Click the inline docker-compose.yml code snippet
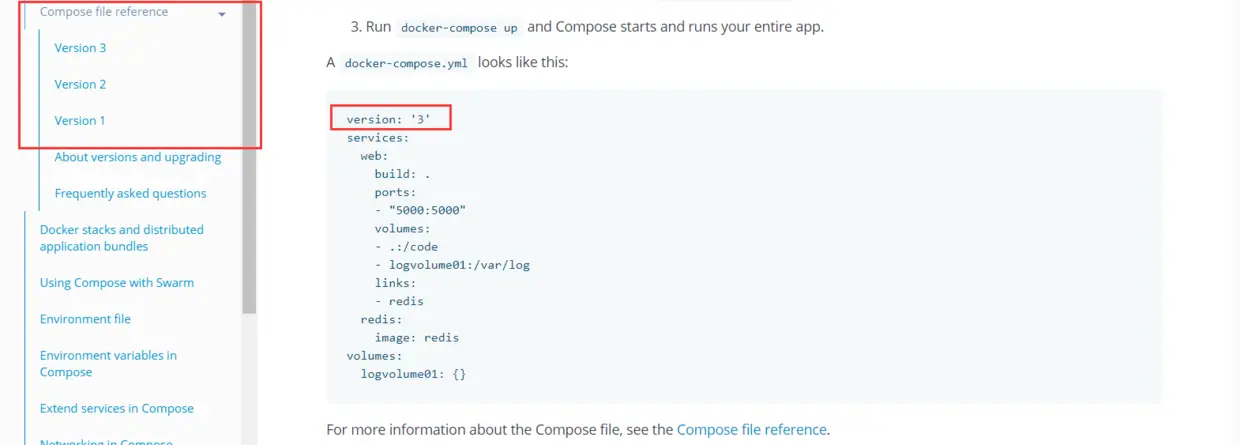The image size is (1240, 445). [x=405, y=63]
